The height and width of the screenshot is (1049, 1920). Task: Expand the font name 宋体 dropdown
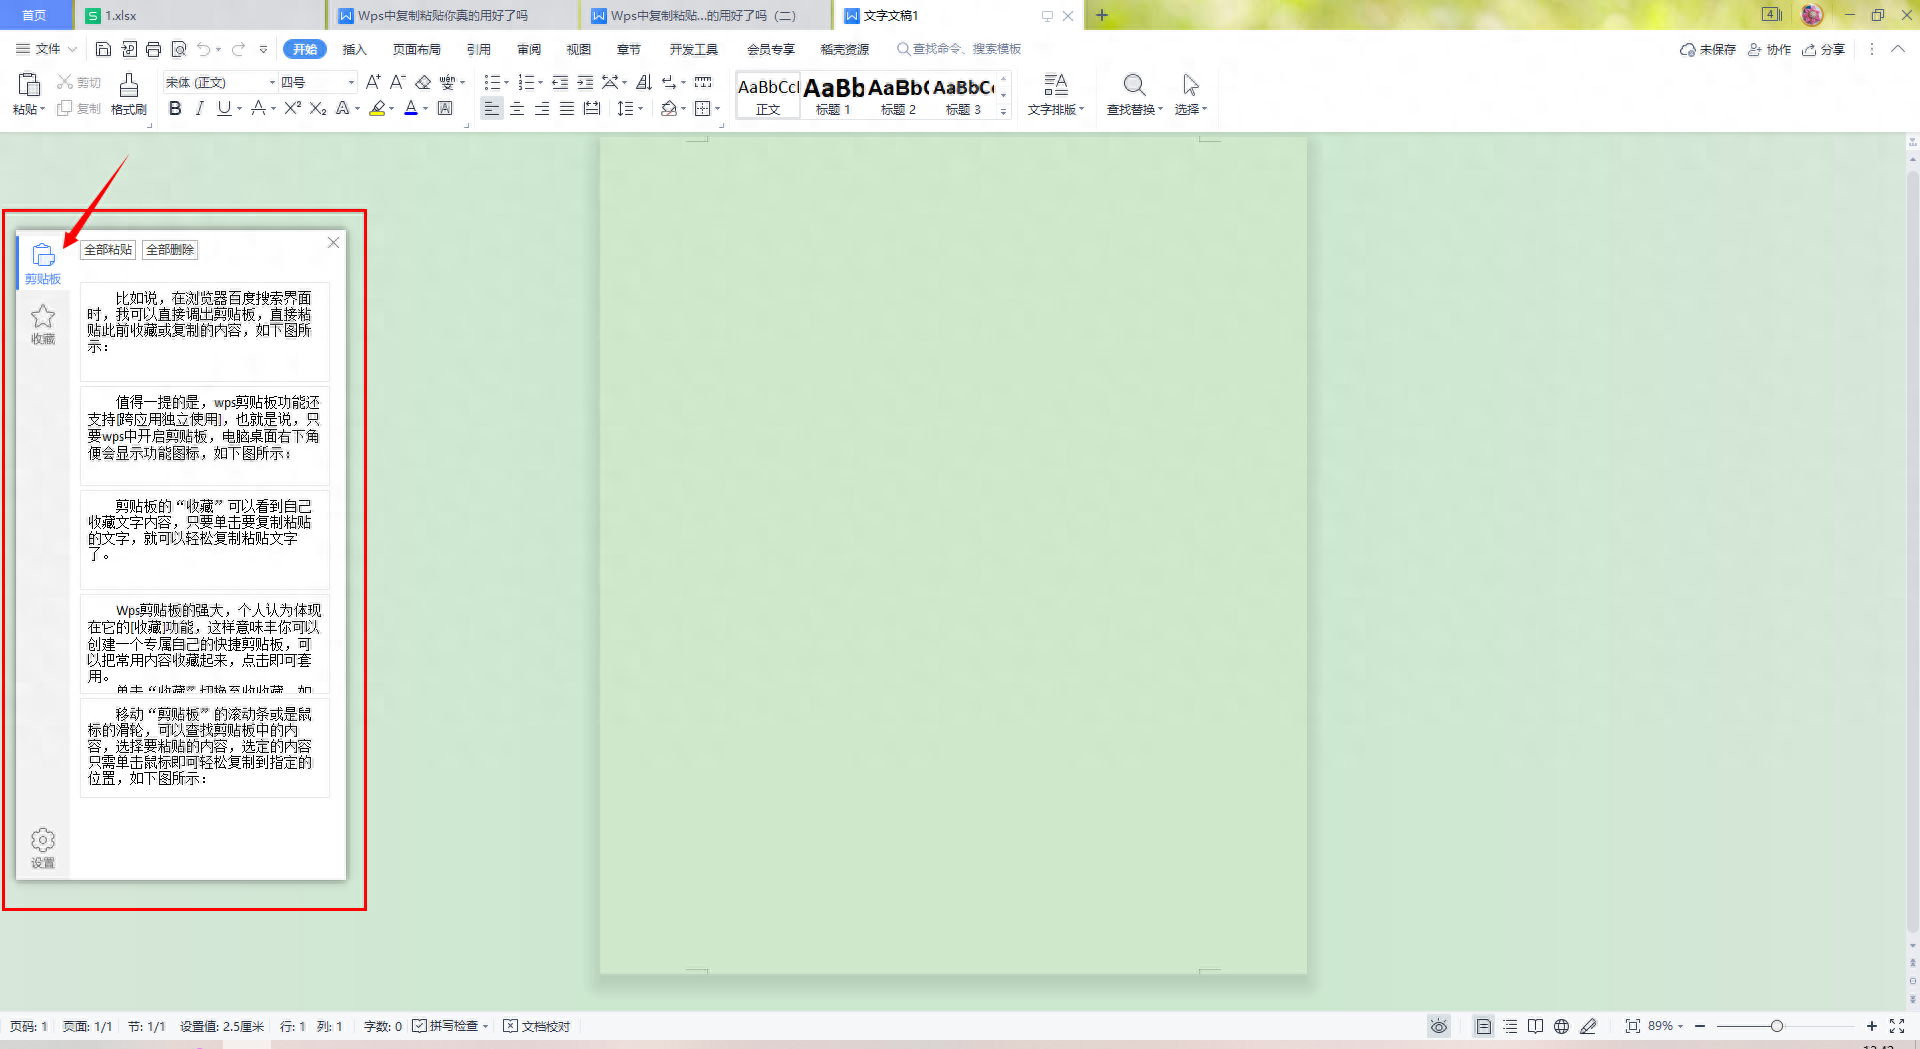coord(271,82)
